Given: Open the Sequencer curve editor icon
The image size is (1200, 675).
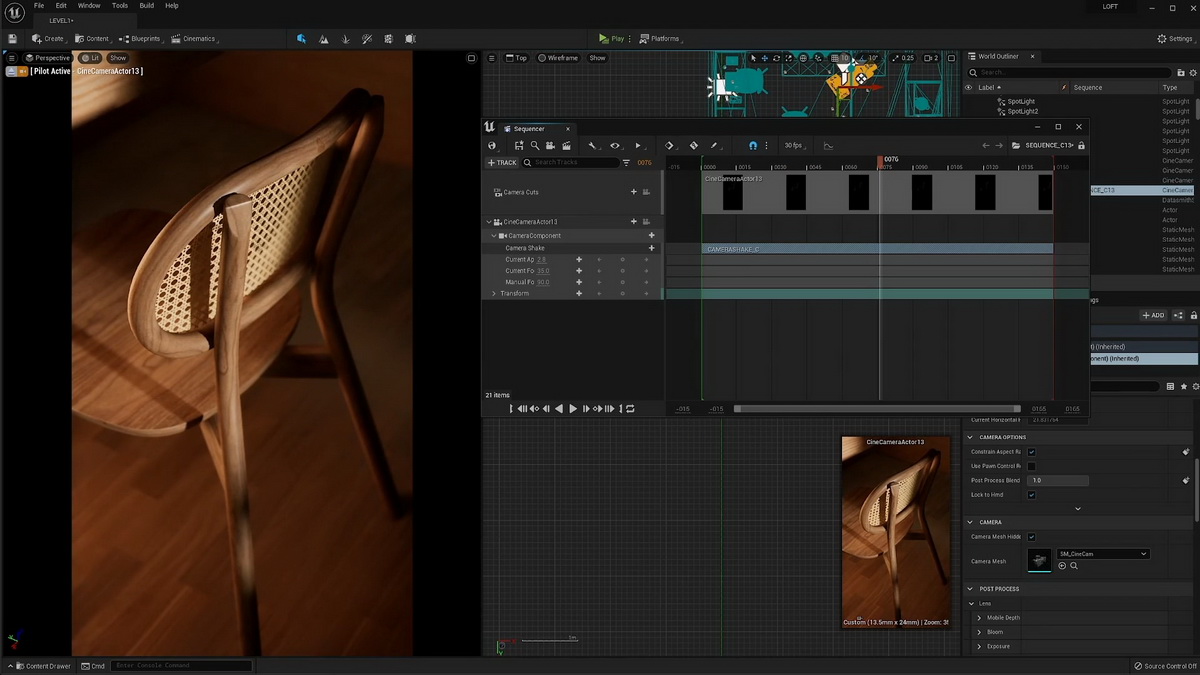Looking at the screenshot, I should coord(828,146).
